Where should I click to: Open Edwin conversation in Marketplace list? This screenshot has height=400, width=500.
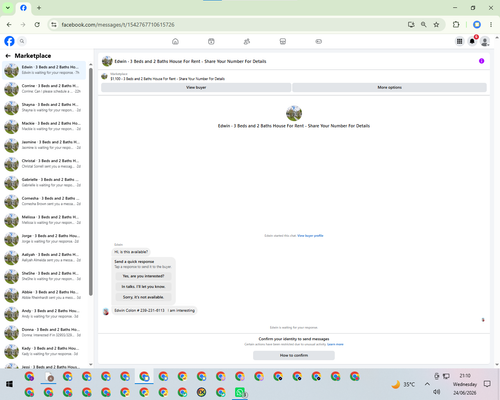point(44,70)
